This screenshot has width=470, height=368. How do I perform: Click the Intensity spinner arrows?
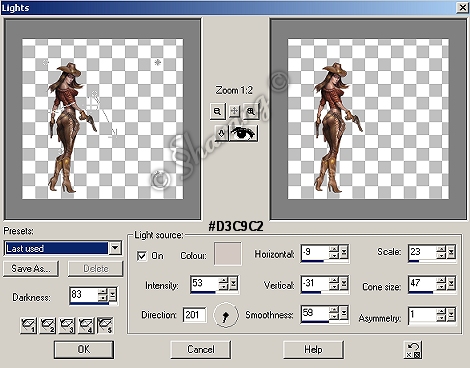[x=224, y=284]
